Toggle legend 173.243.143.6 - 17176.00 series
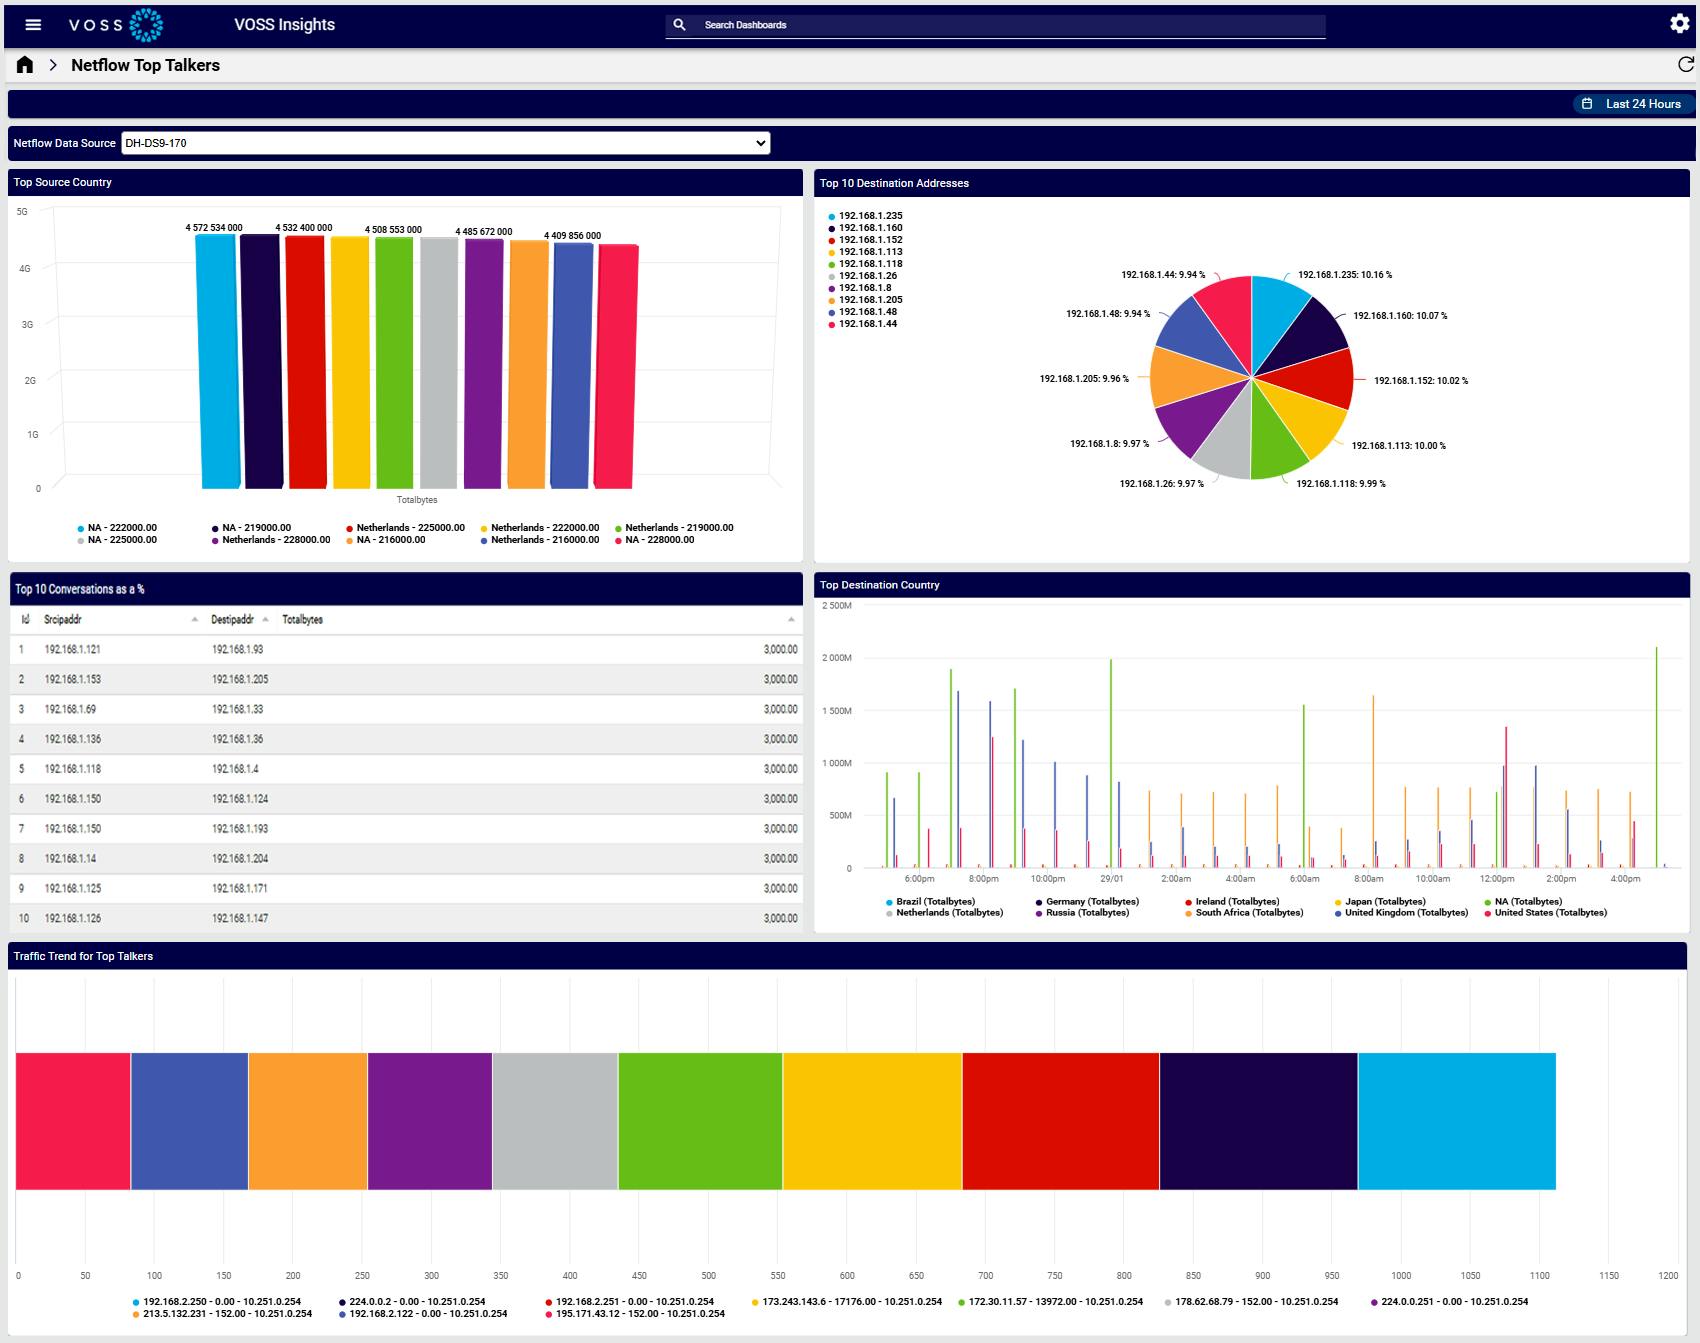The image size is (1700, 1343). point(846,1302)
